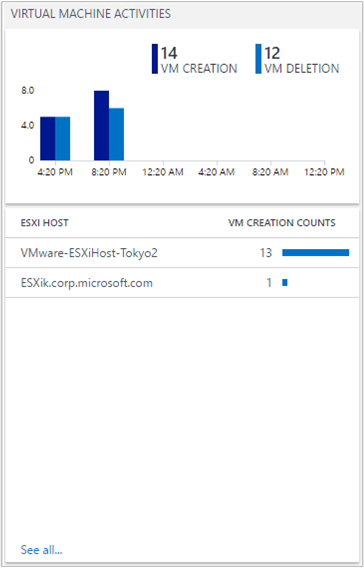Image resolution: width=364 pixels, height=568 pixels.
Task: Click the 4:20 PM VM creation bar
Action: pyautogui.click(x=47, y=138)
